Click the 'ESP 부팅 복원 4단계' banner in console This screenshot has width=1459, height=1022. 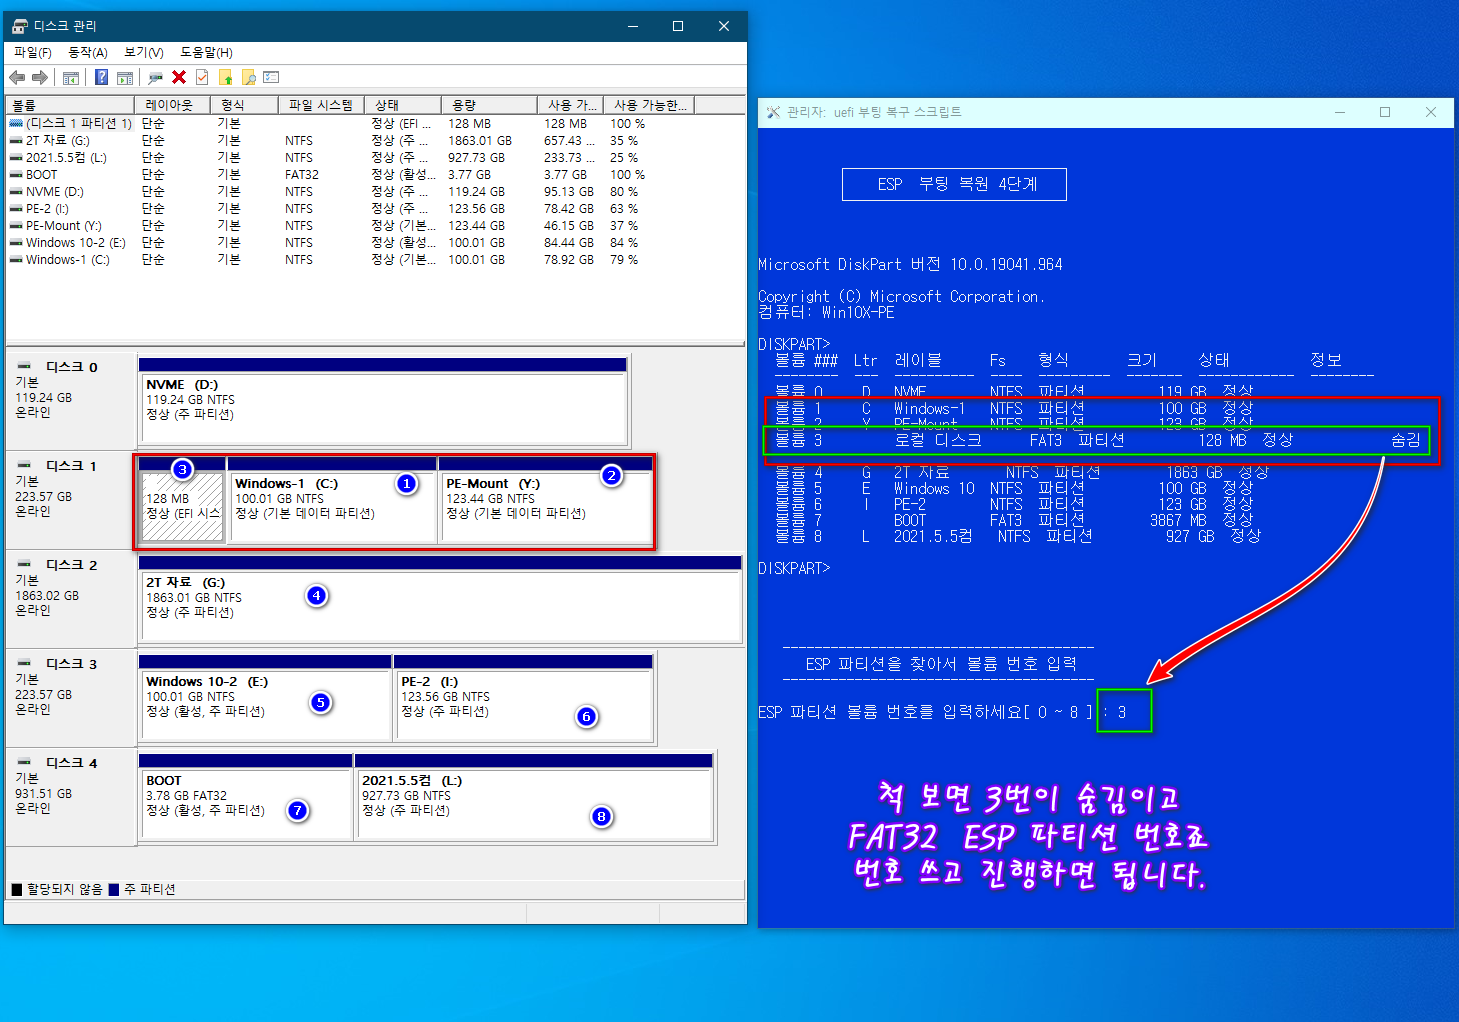(954, 184)
